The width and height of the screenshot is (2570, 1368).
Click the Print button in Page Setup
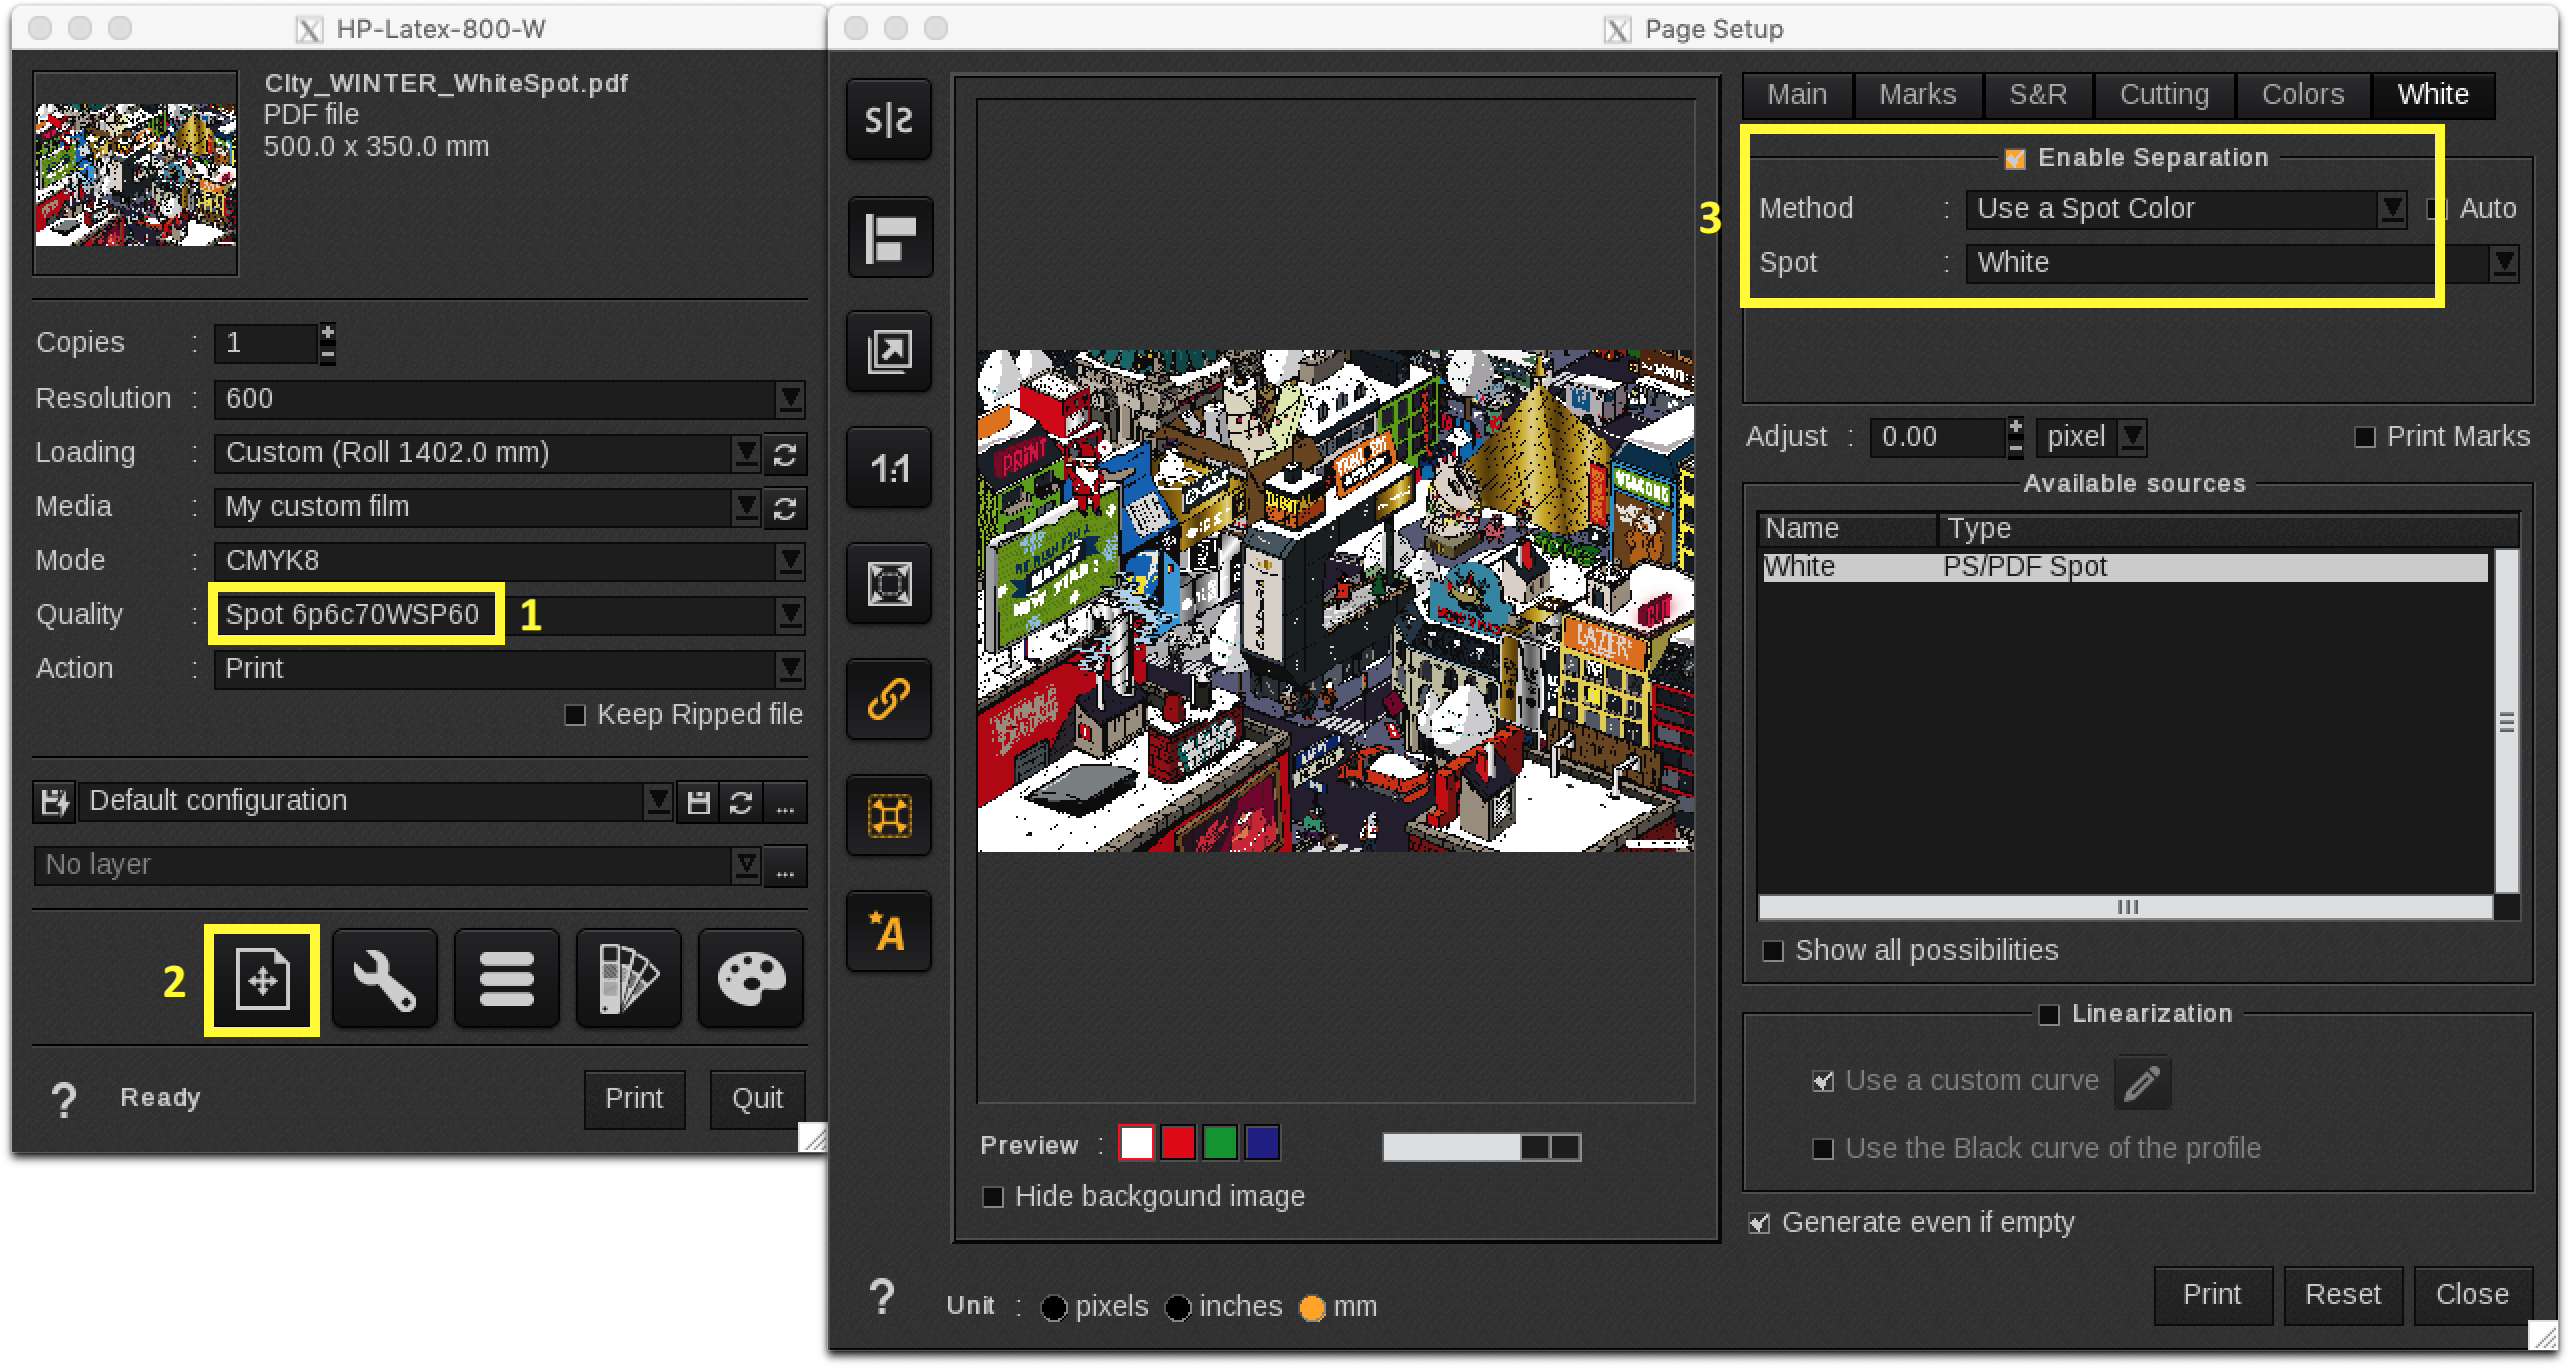click(2212, 1295)
